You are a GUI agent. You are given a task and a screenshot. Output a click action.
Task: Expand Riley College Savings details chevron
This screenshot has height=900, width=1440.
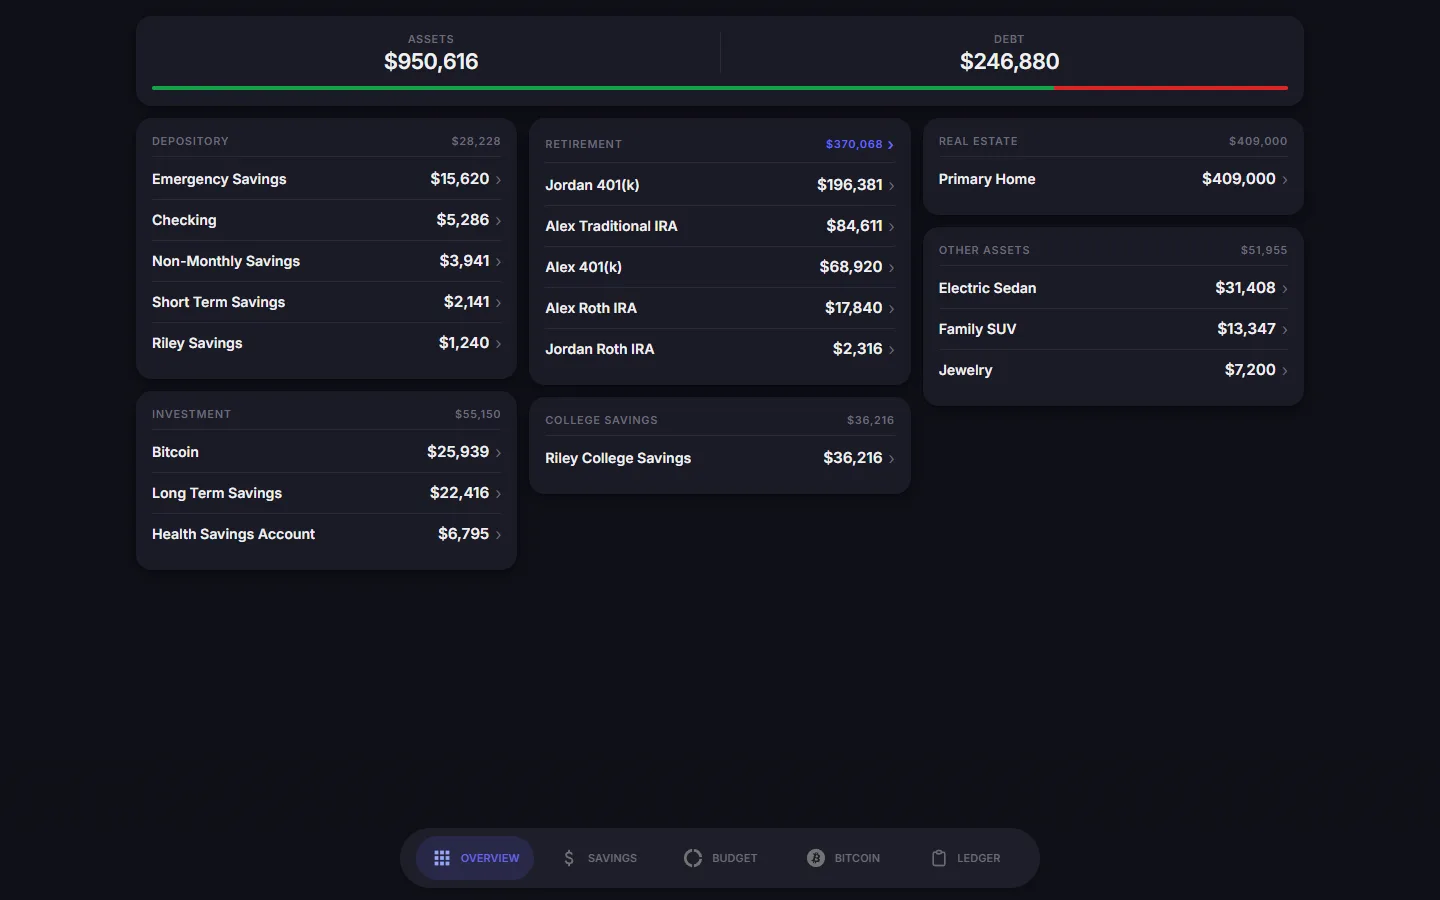pyautogui.click(x=891, y=459)
